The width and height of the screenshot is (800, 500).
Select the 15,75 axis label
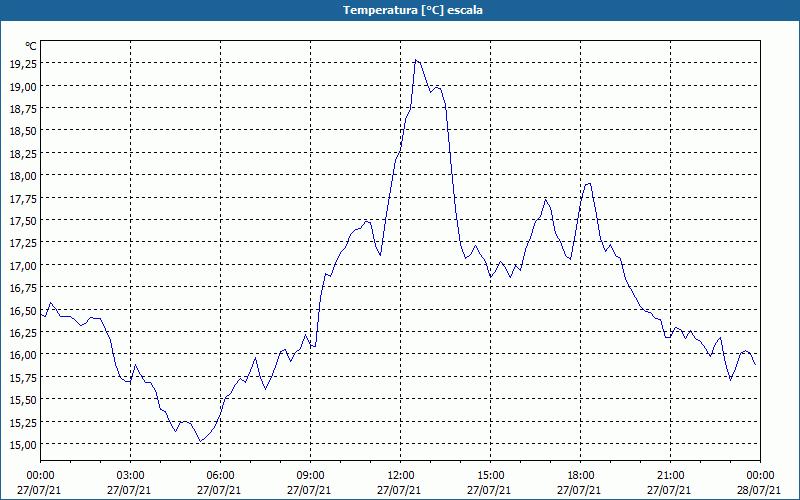[23, 378]
